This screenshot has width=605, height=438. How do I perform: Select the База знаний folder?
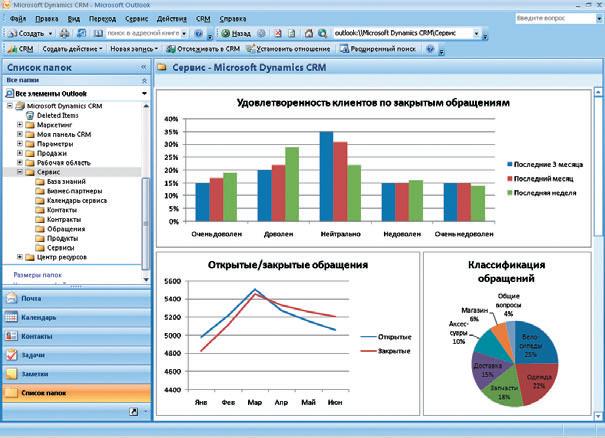(x=66, y=181)
